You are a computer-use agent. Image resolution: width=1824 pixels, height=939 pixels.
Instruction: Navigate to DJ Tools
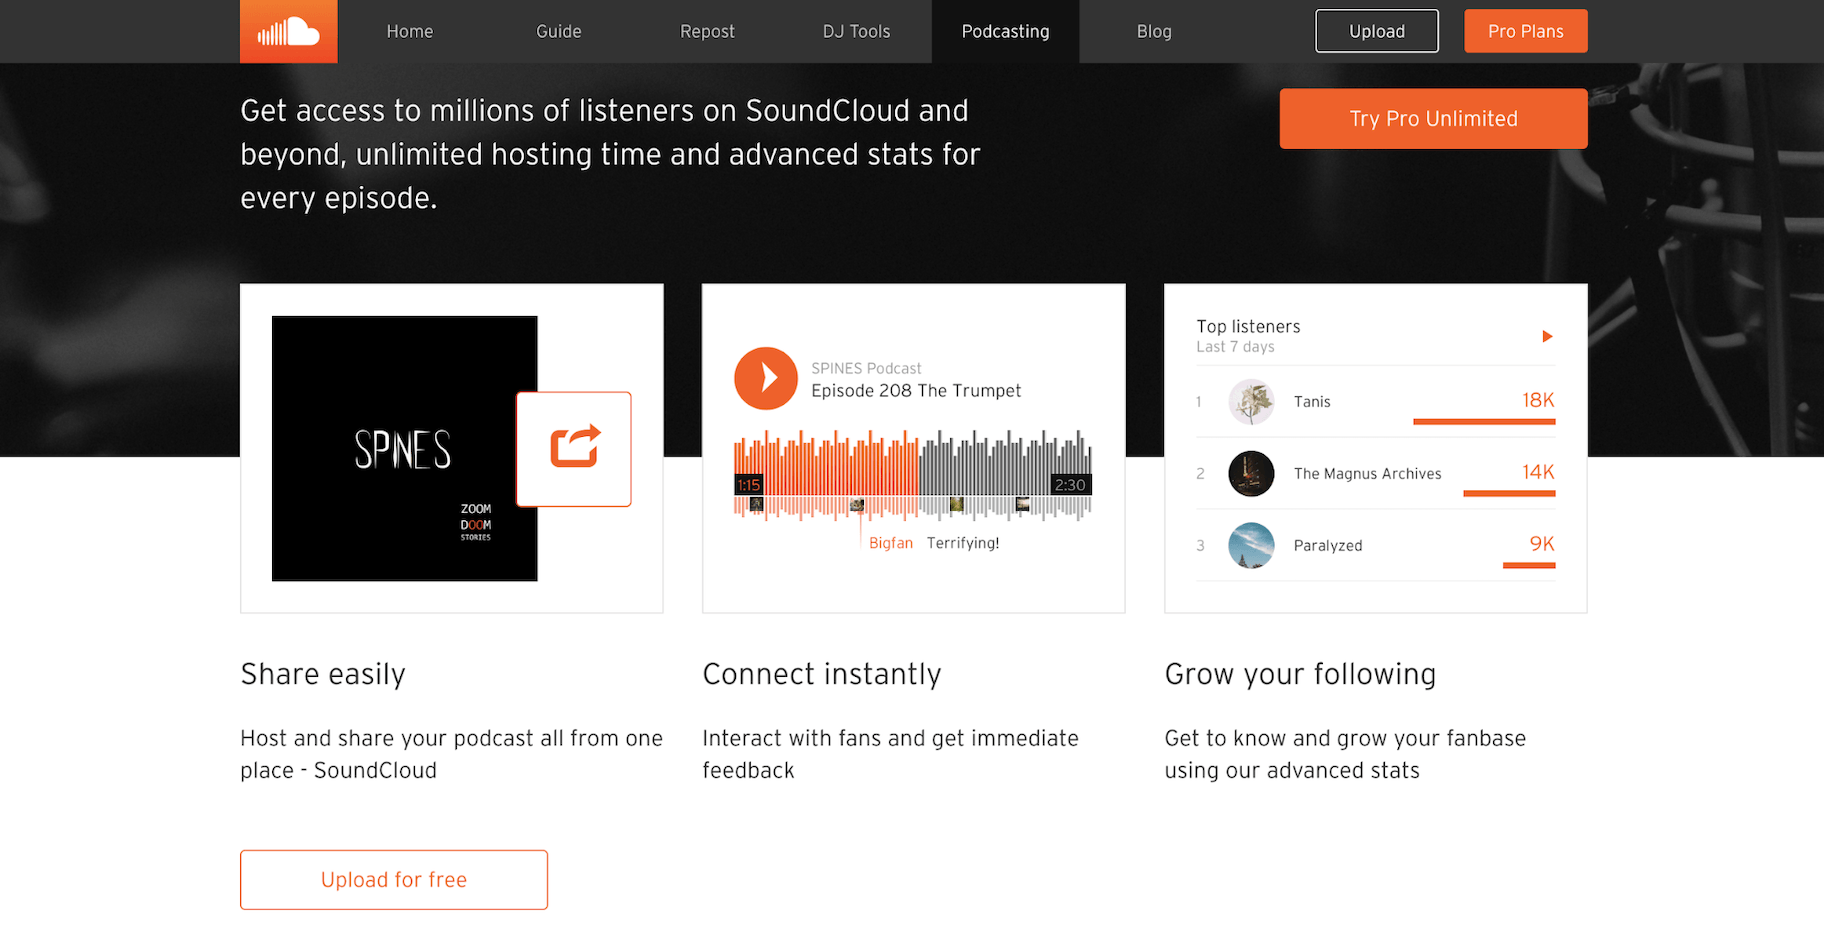coord(856,31)
